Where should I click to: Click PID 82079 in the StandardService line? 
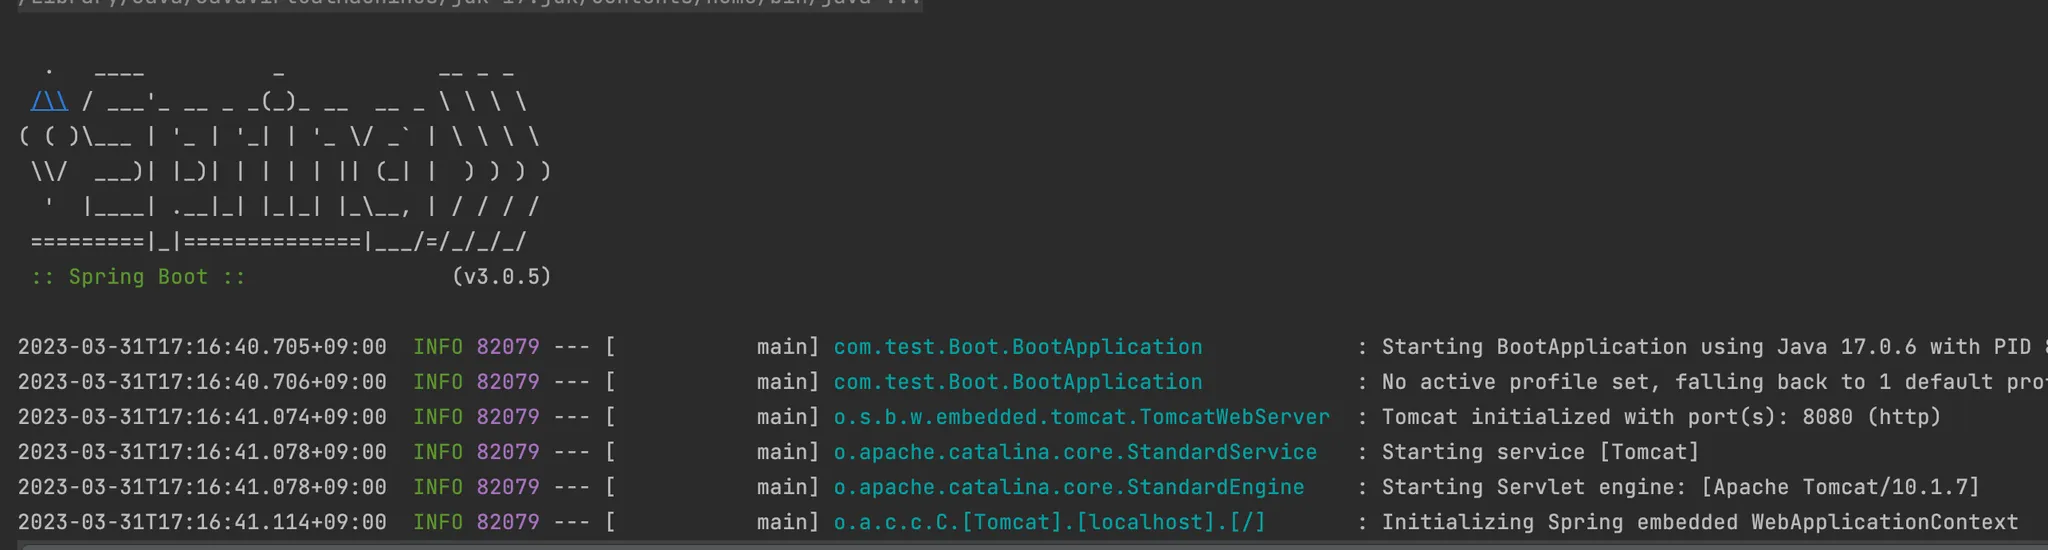coord(508,452)
